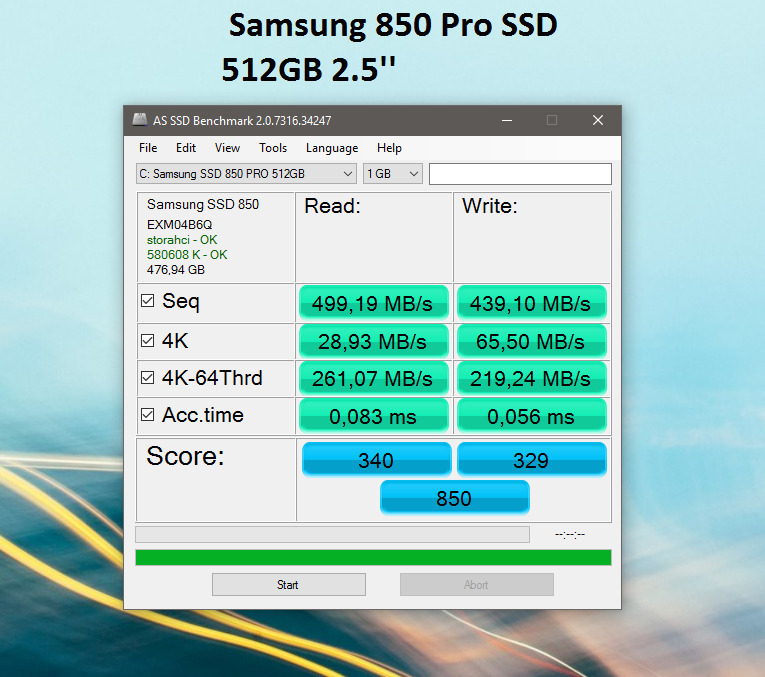The height and width of the screenshot is (677, 765).
Task: Click the Samsung SSD 850 device name
Action: [x=203, y=204]
